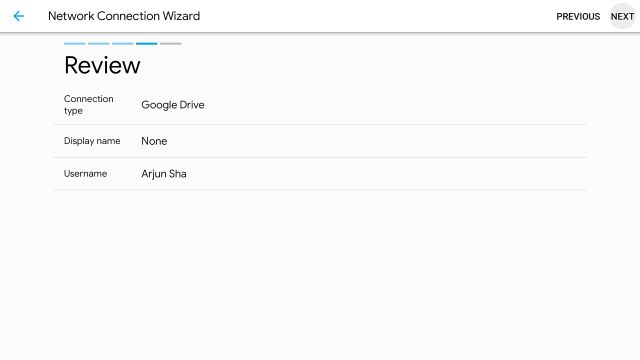Screen dimensions: 640x360
Task: Click the divider below Display name row
Action: click(x=320, y=157)
